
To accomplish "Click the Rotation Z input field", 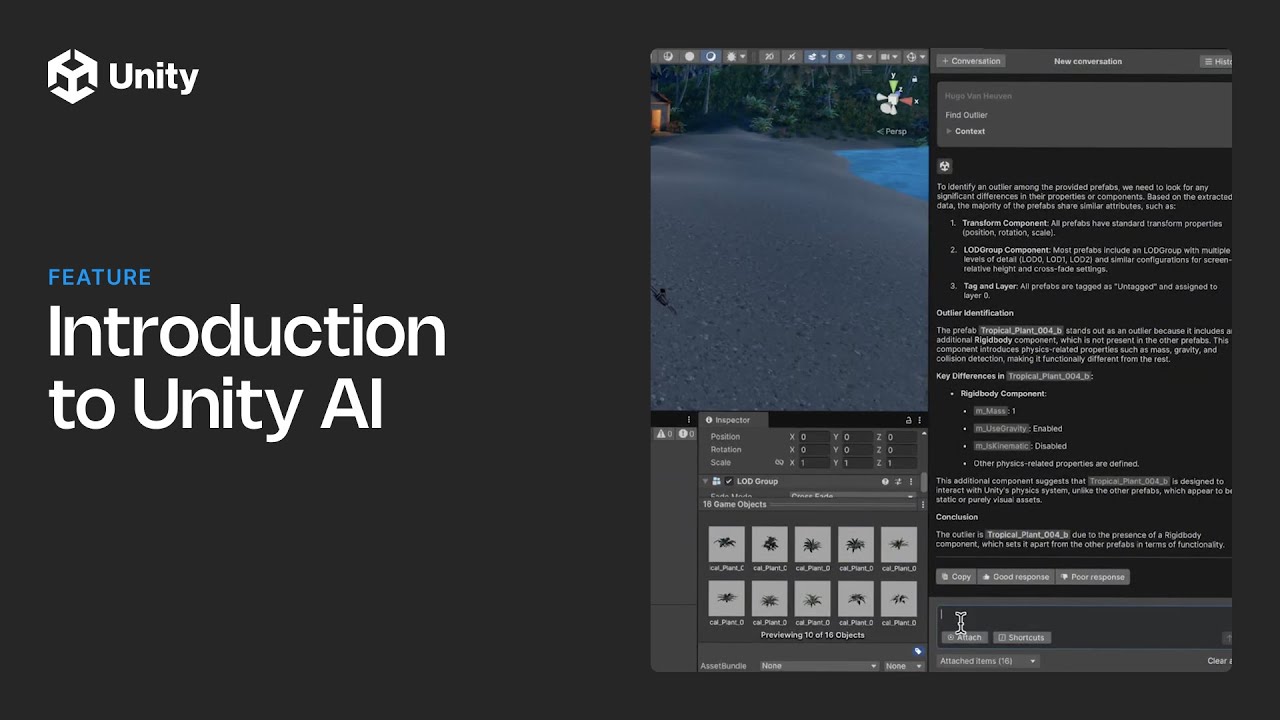I will [902, 450].
